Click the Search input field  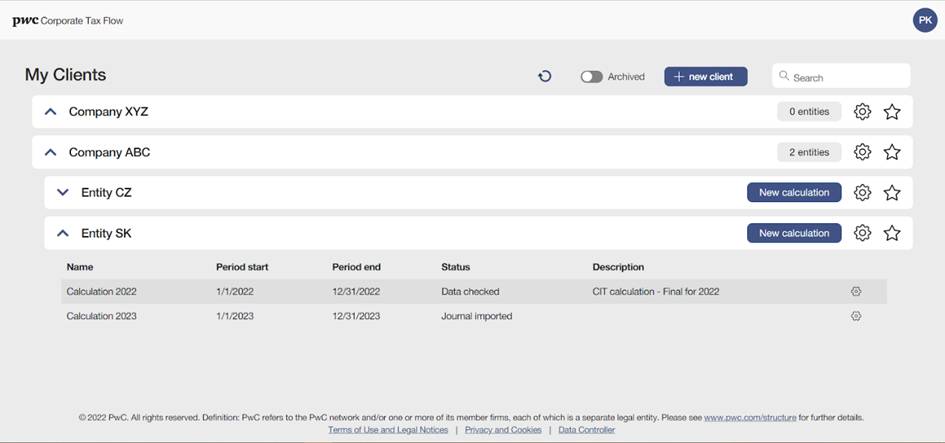point(846,77)
